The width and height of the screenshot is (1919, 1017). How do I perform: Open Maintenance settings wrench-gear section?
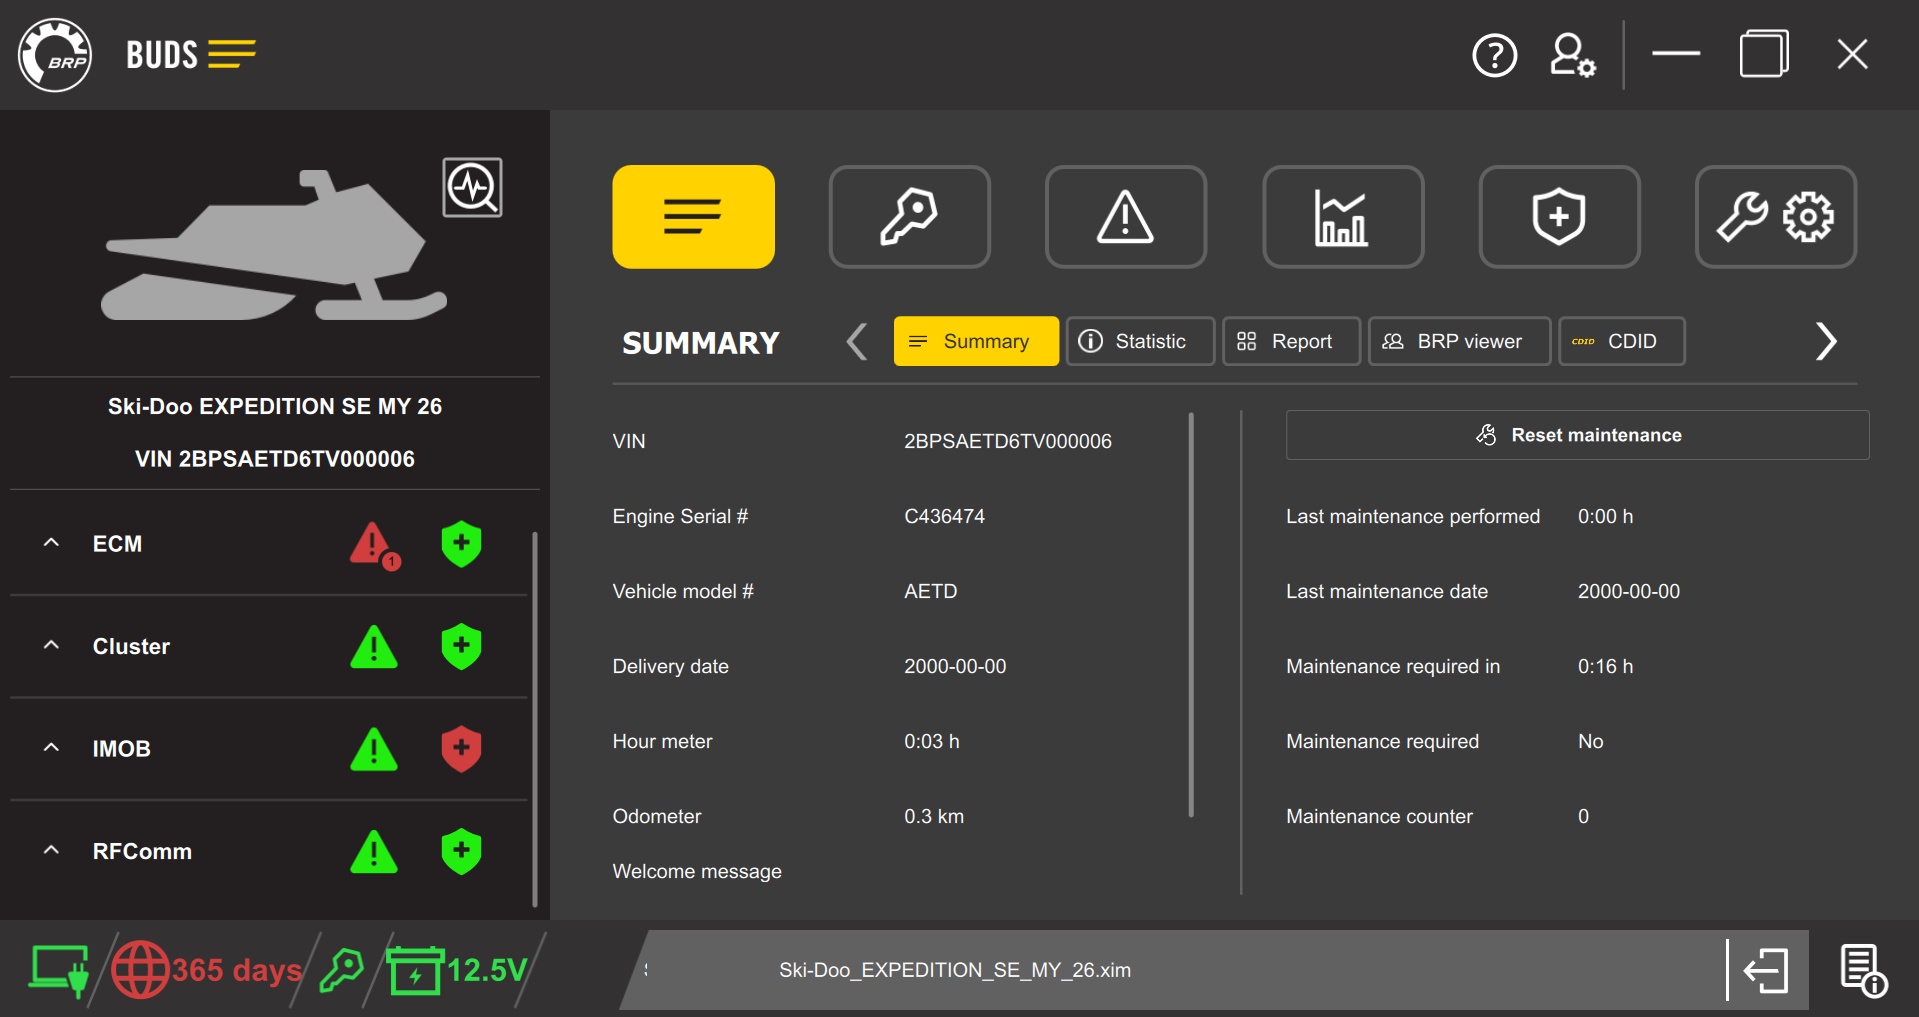(x=1775, y=216)
